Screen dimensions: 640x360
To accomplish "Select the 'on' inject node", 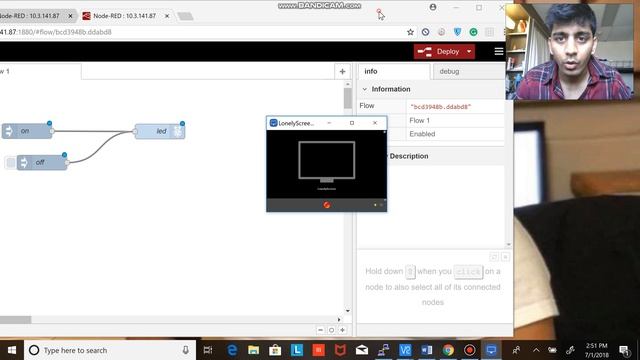I will pos(27,131).
